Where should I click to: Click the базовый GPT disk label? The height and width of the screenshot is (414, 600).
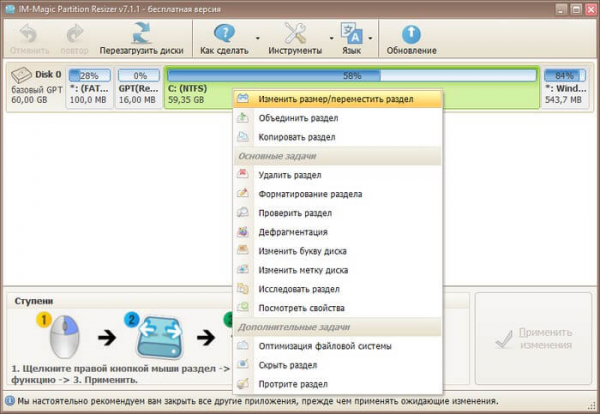coord(37,90)
